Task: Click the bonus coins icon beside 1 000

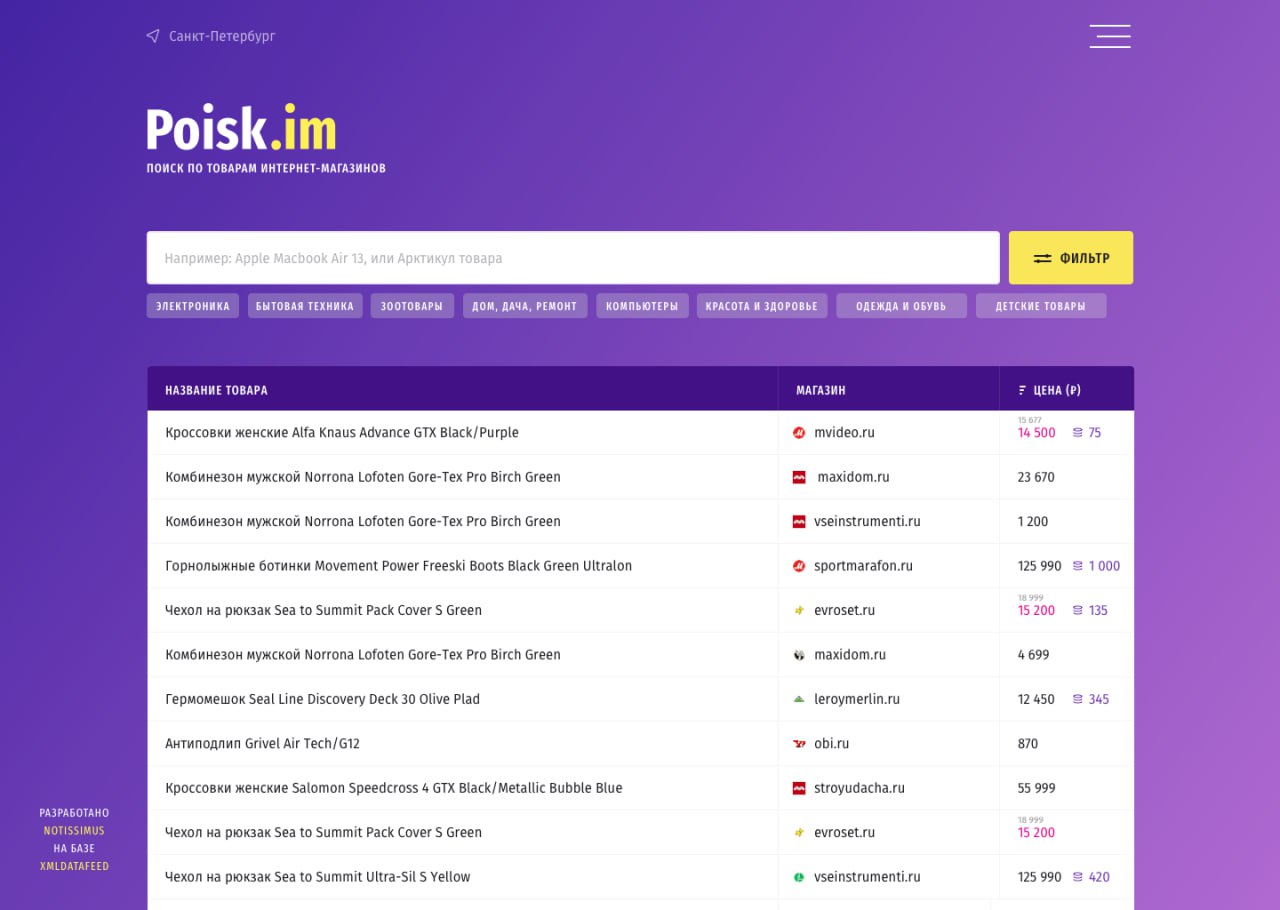Action: point(1078,566)
